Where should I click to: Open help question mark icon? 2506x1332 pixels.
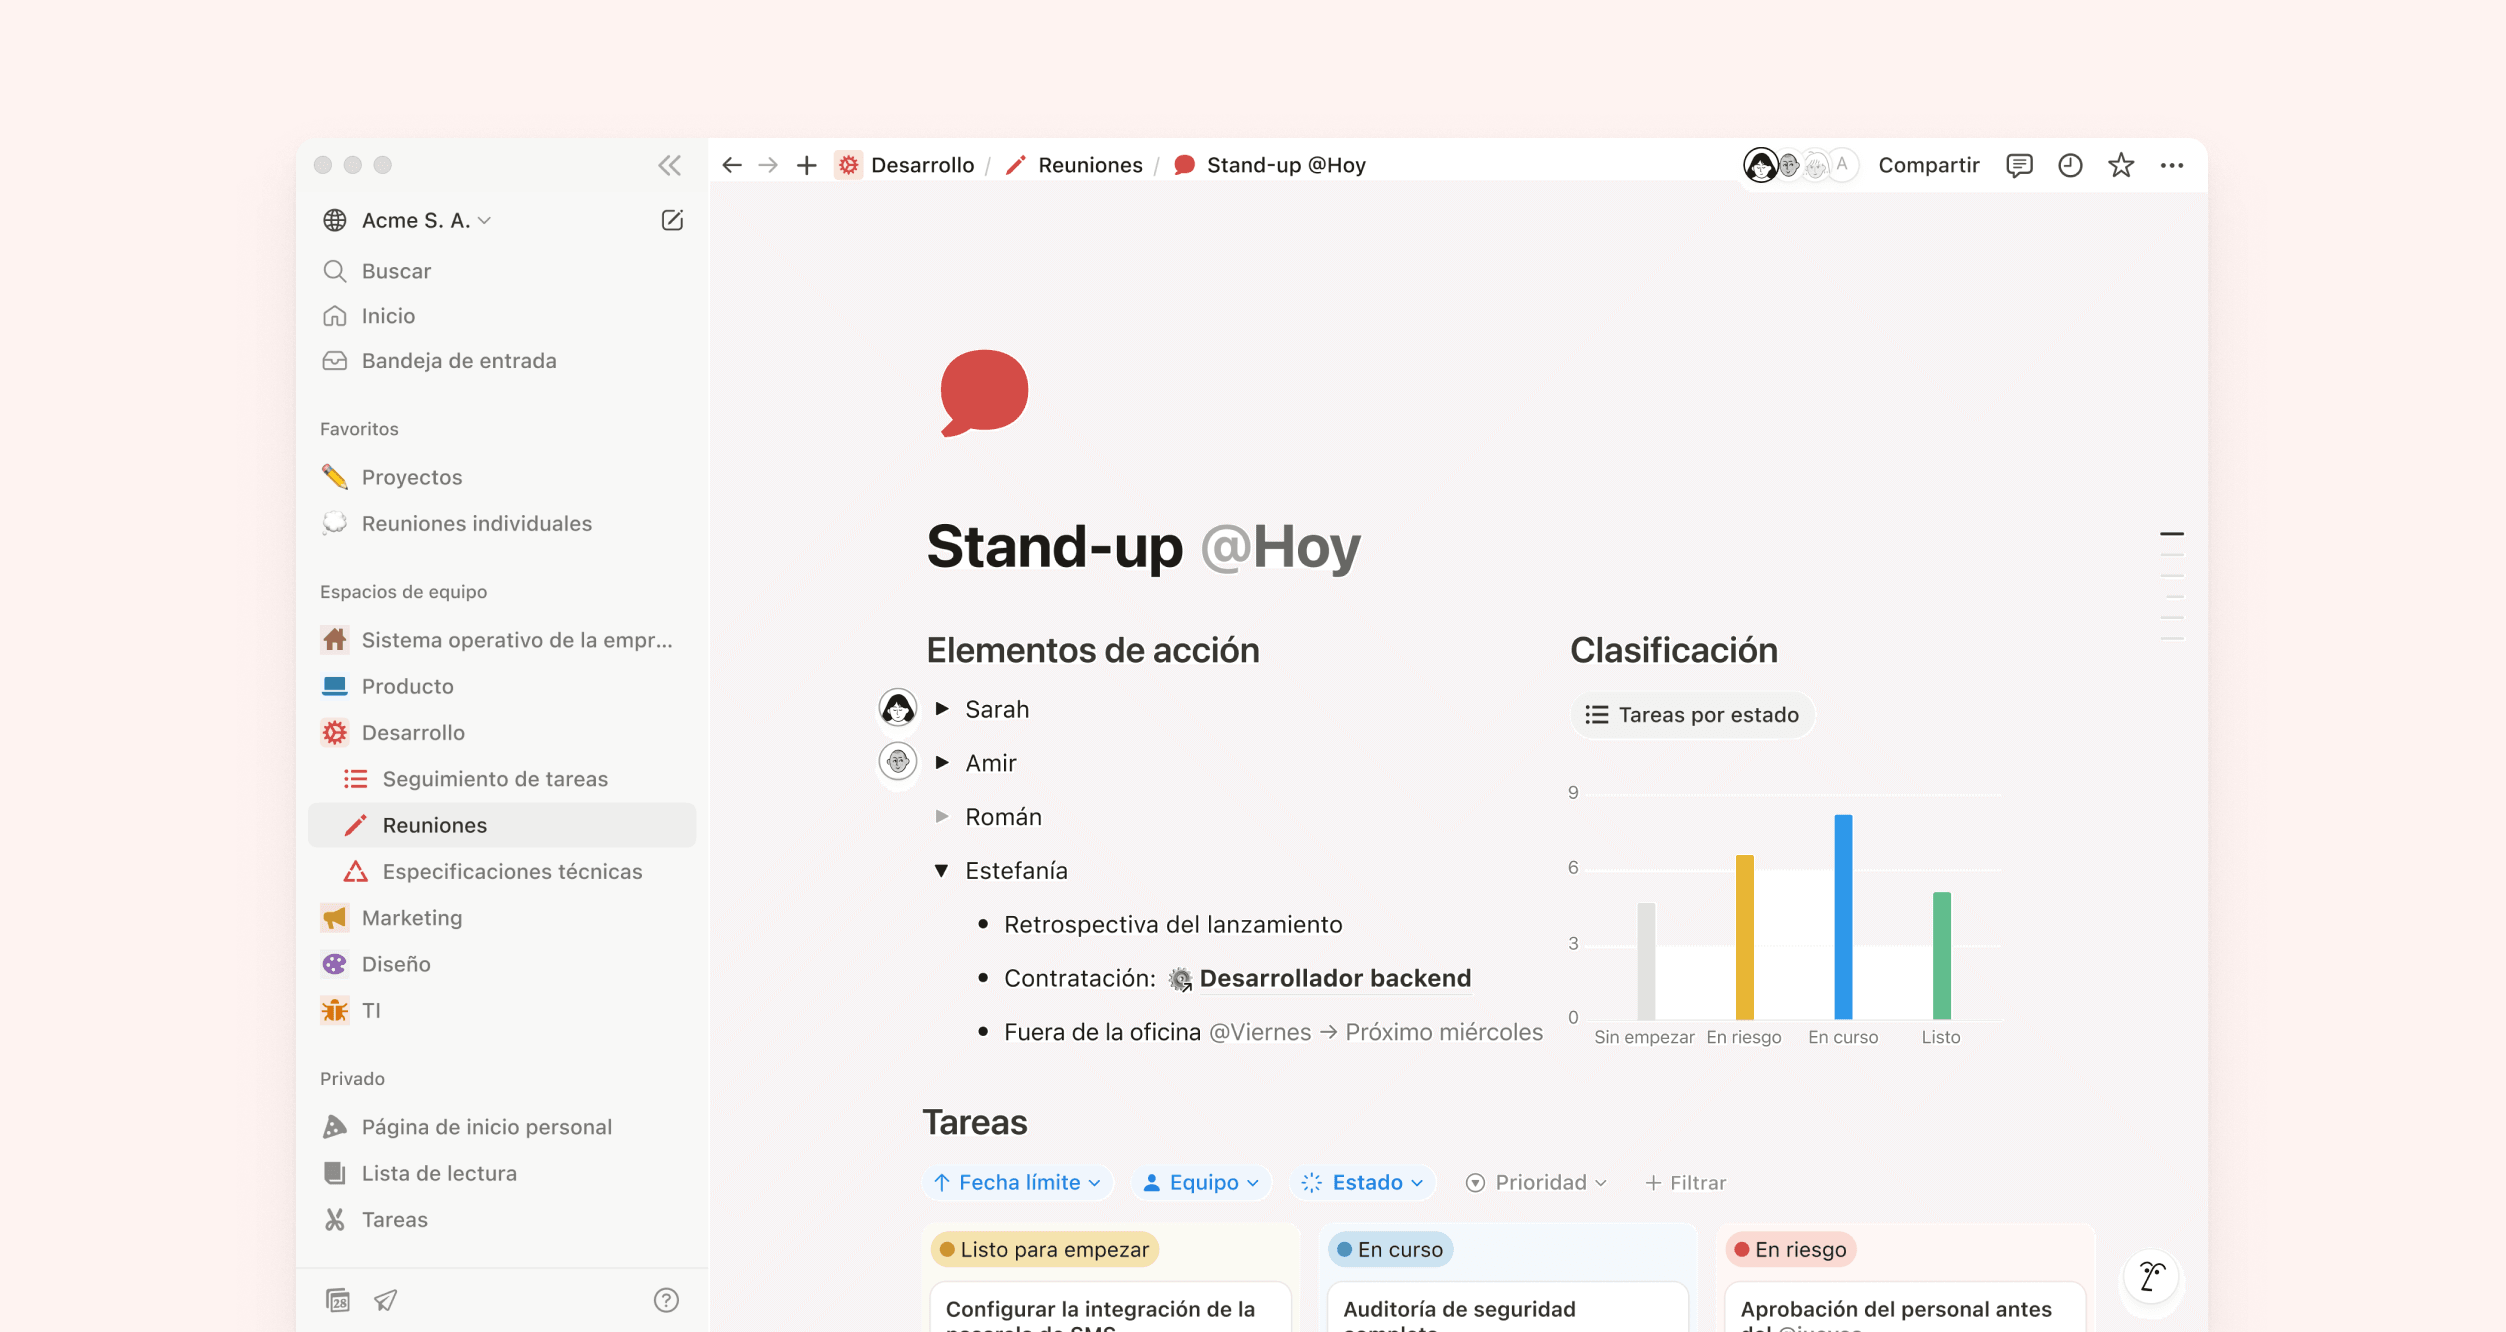[666, 1300]
